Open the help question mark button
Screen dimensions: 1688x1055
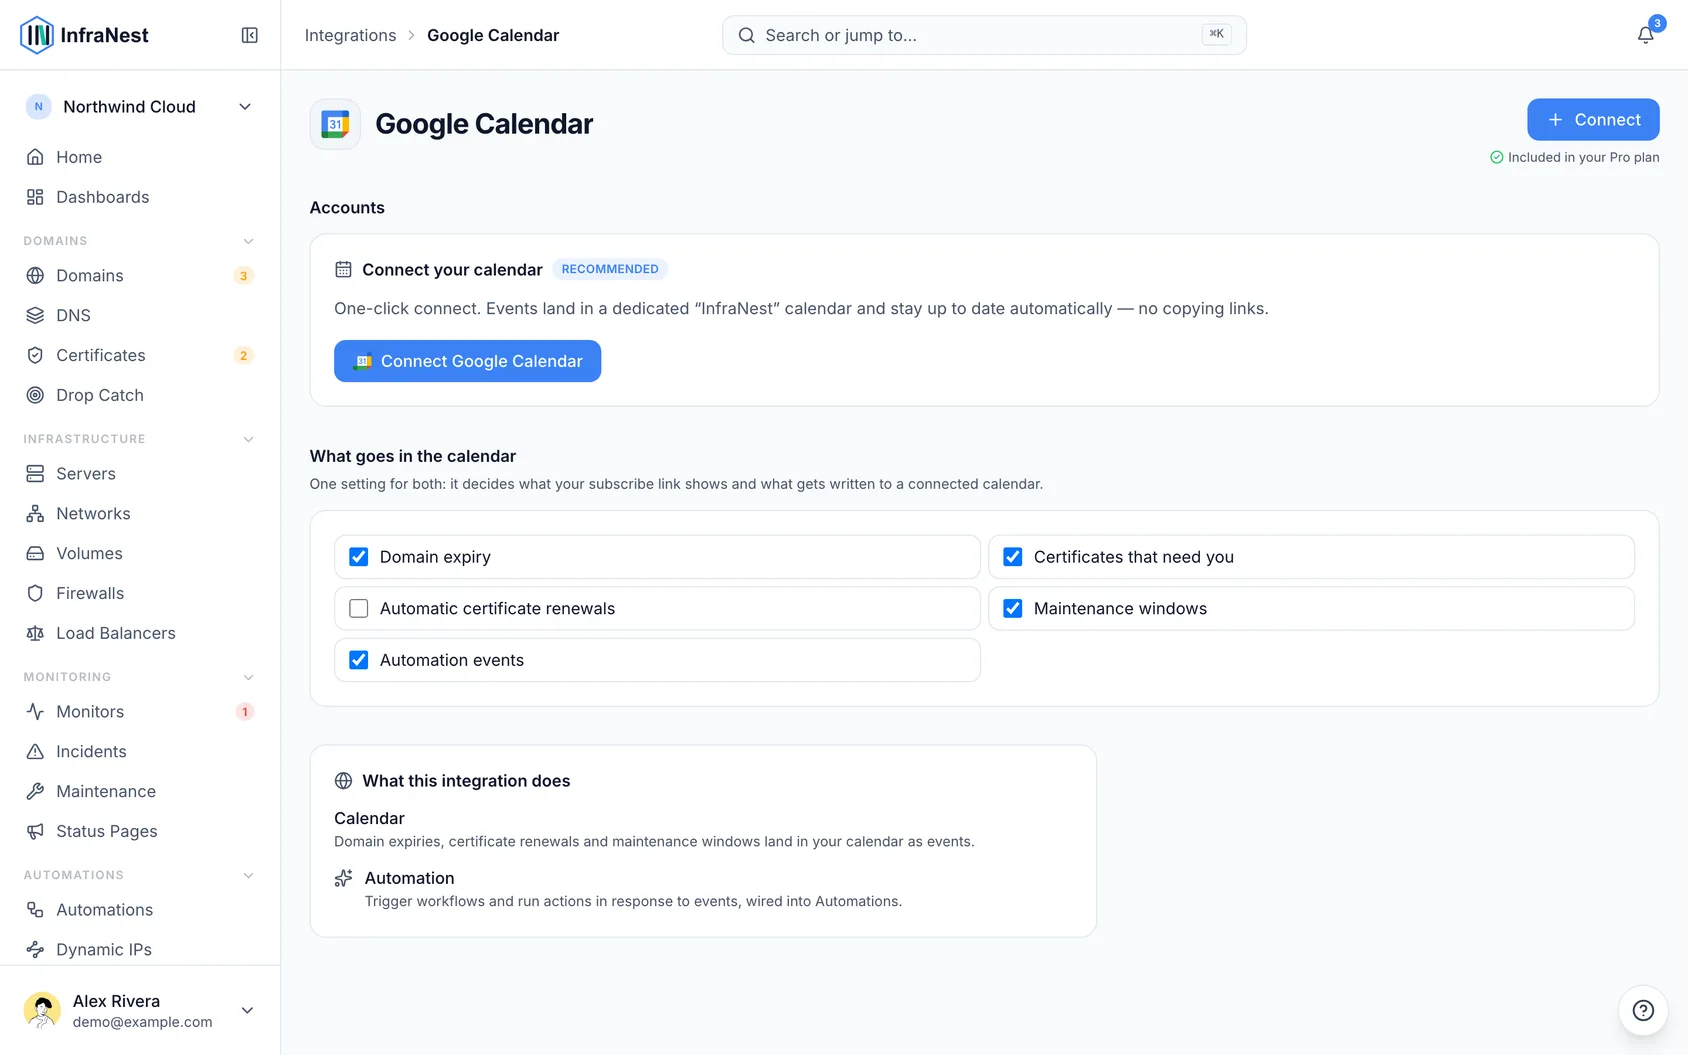click(1643, 1010)
